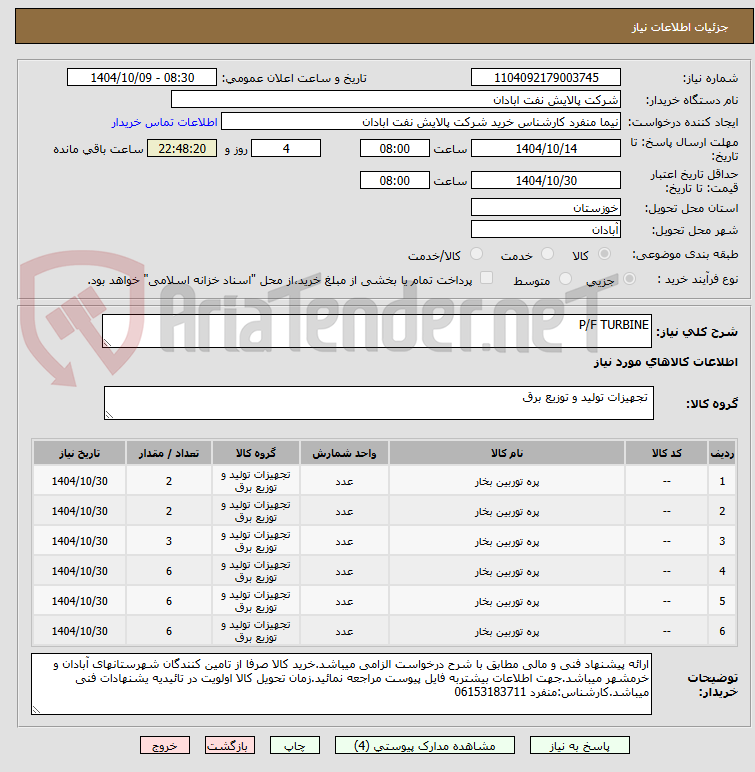Image resolution: width=755 pixels, height=772 pixels.
Task: Click the province field خوزستان
Action: [x=546, y=208]
